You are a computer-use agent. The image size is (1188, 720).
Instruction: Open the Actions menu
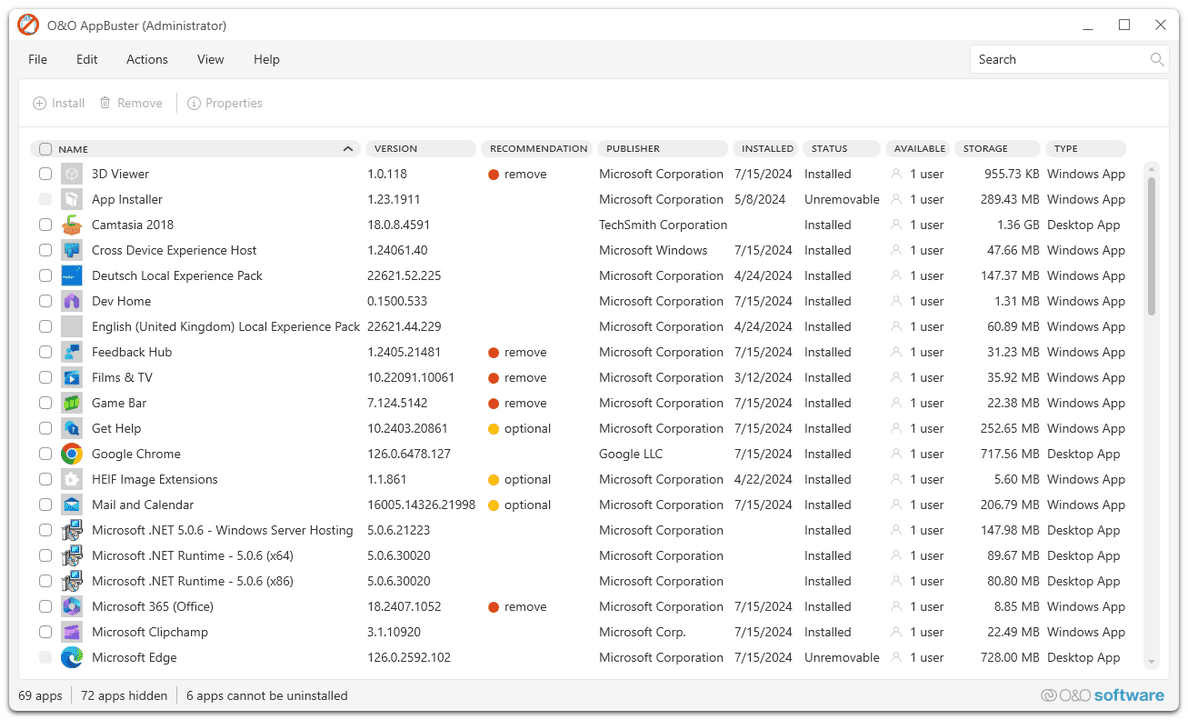[147, 60]
